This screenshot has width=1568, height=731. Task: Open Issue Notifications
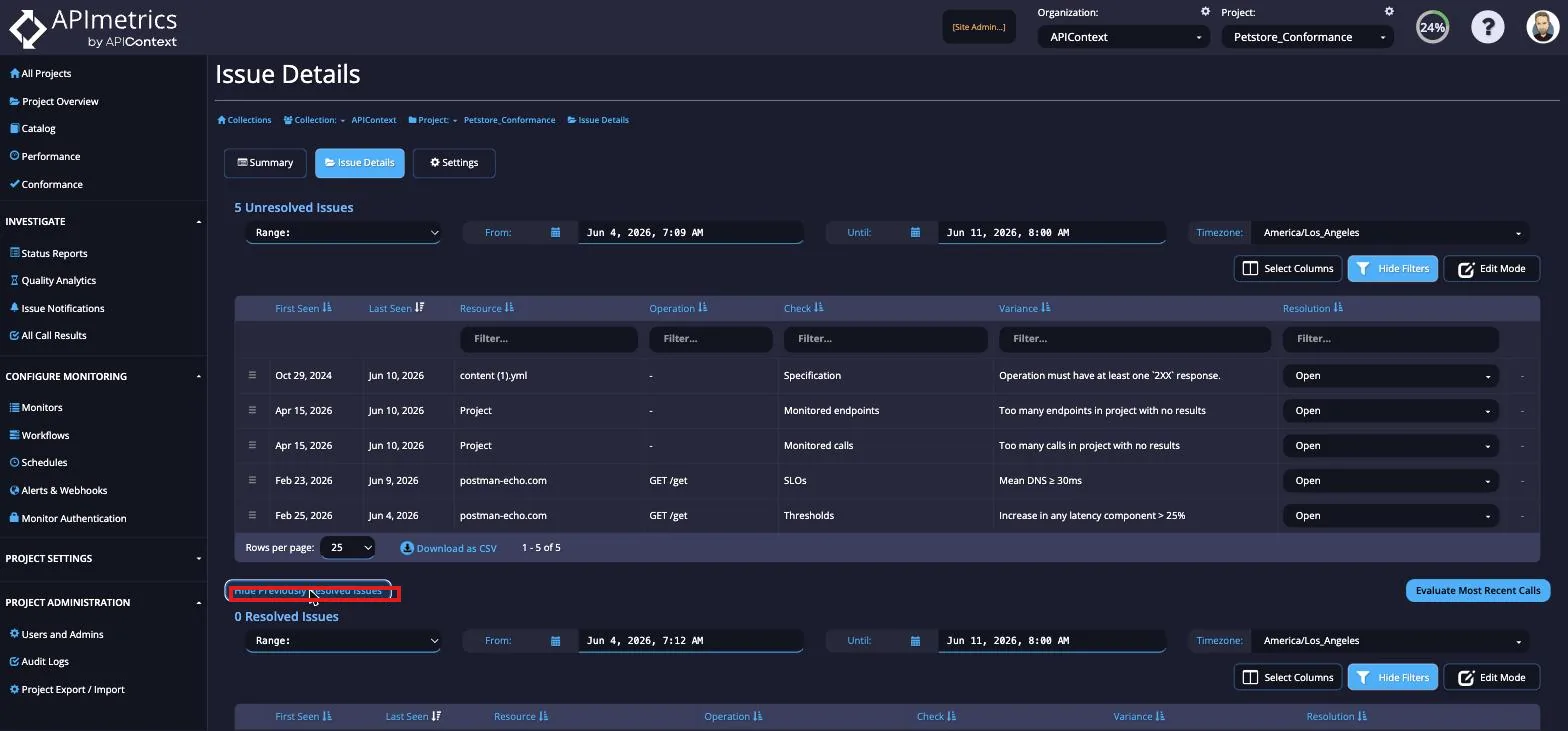pos(56,308)
